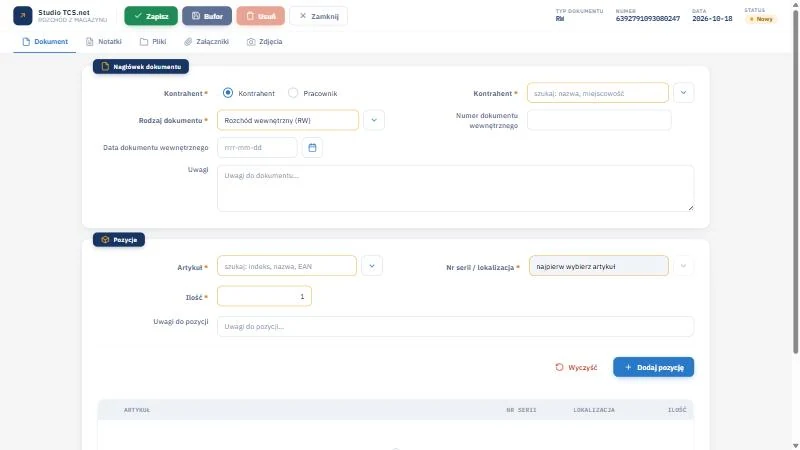
Task: Expand the Artykuł dropdown arrow
Action: click(x=372, y=266)
